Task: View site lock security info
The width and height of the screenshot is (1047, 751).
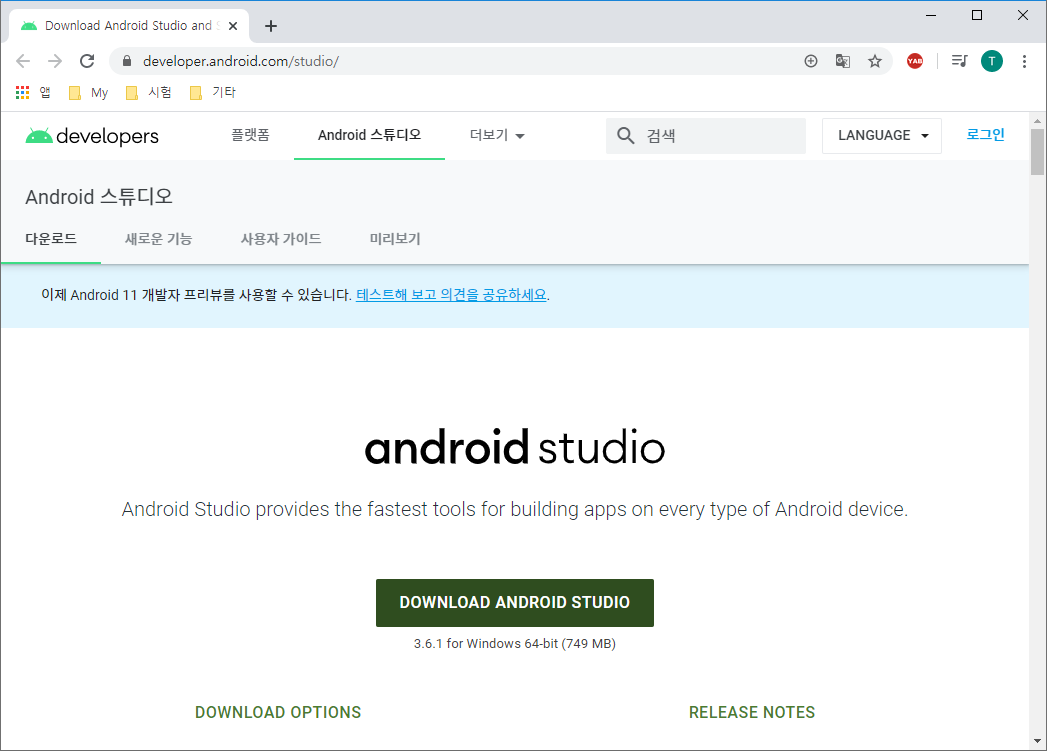Action: 127,61
